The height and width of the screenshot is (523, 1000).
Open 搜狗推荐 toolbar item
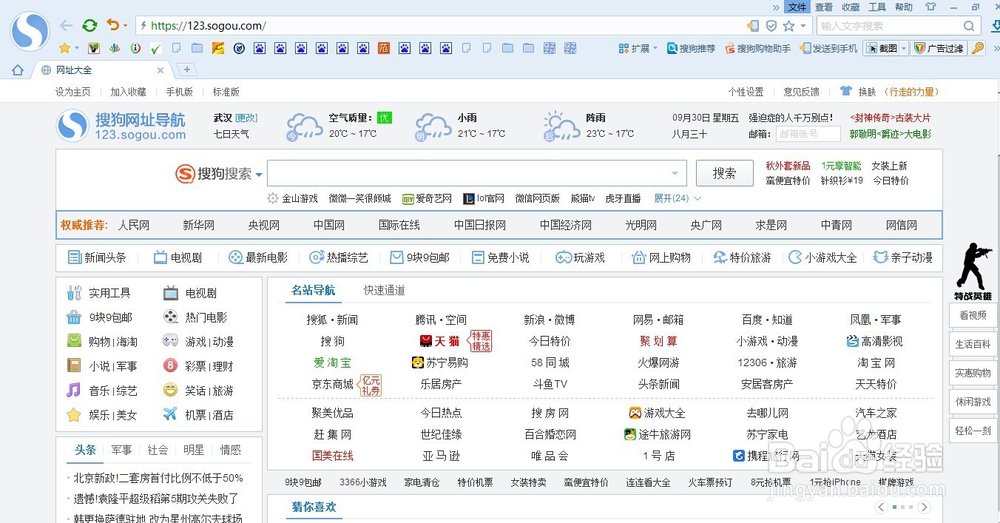(691, 48)
